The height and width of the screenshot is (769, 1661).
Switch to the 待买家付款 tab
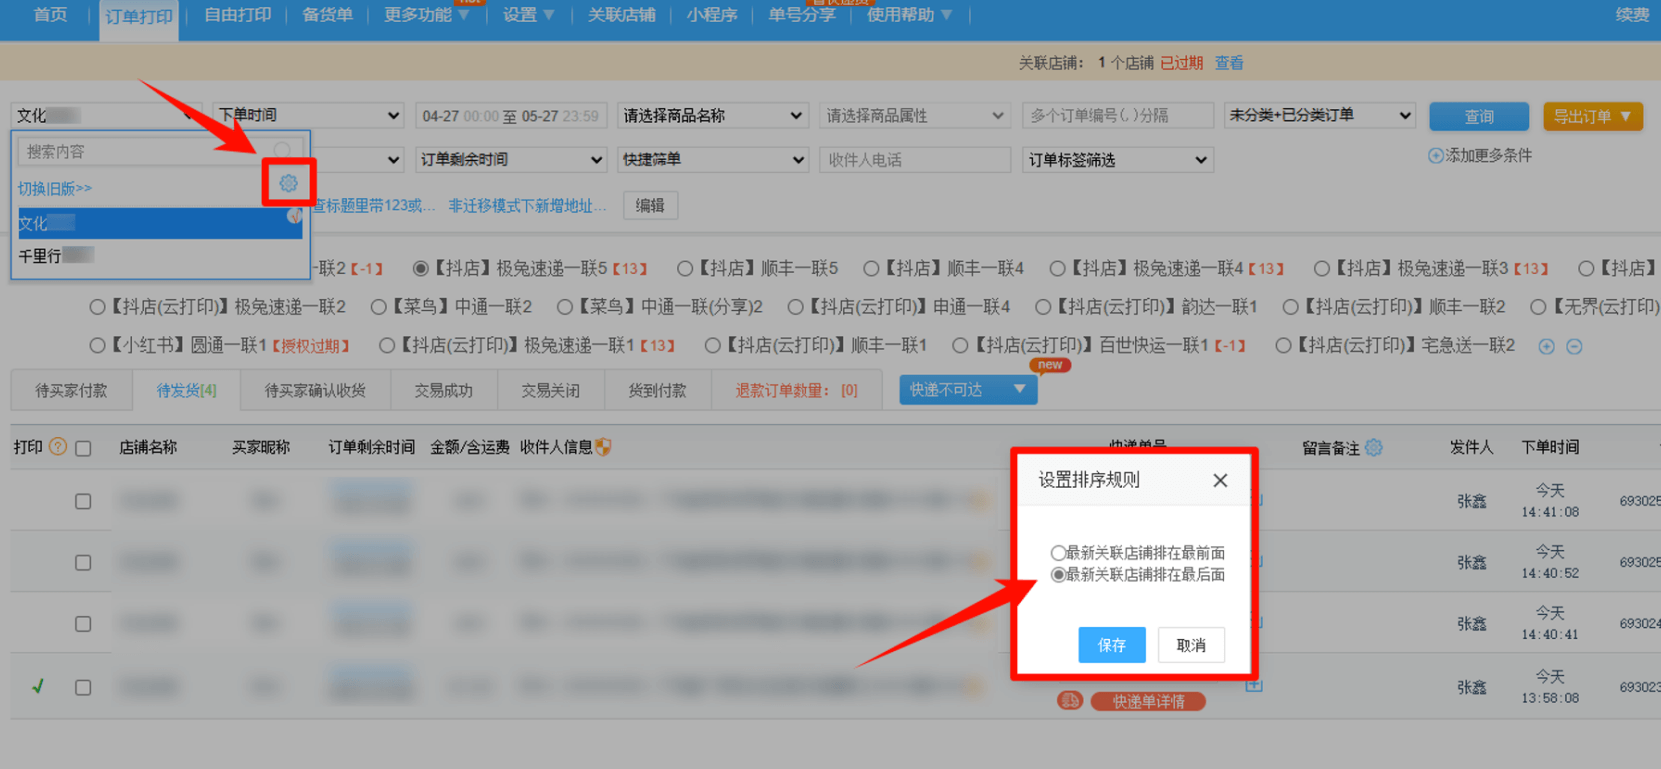tap(71, 391)
